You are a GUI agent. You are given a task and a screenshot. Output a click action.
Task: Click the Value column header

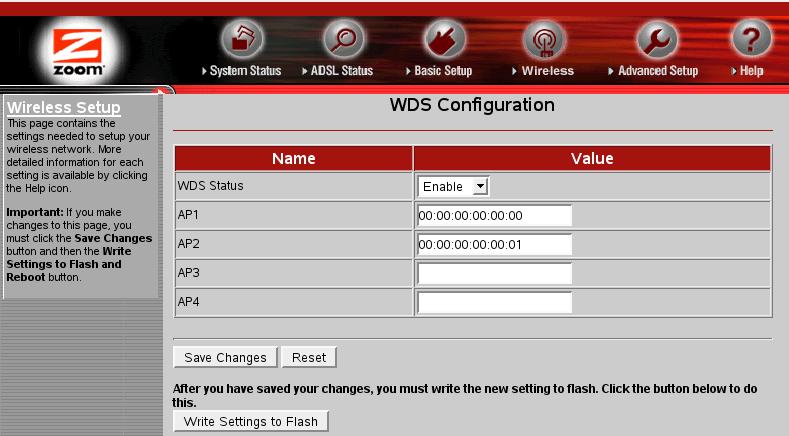tap(592, 159)
